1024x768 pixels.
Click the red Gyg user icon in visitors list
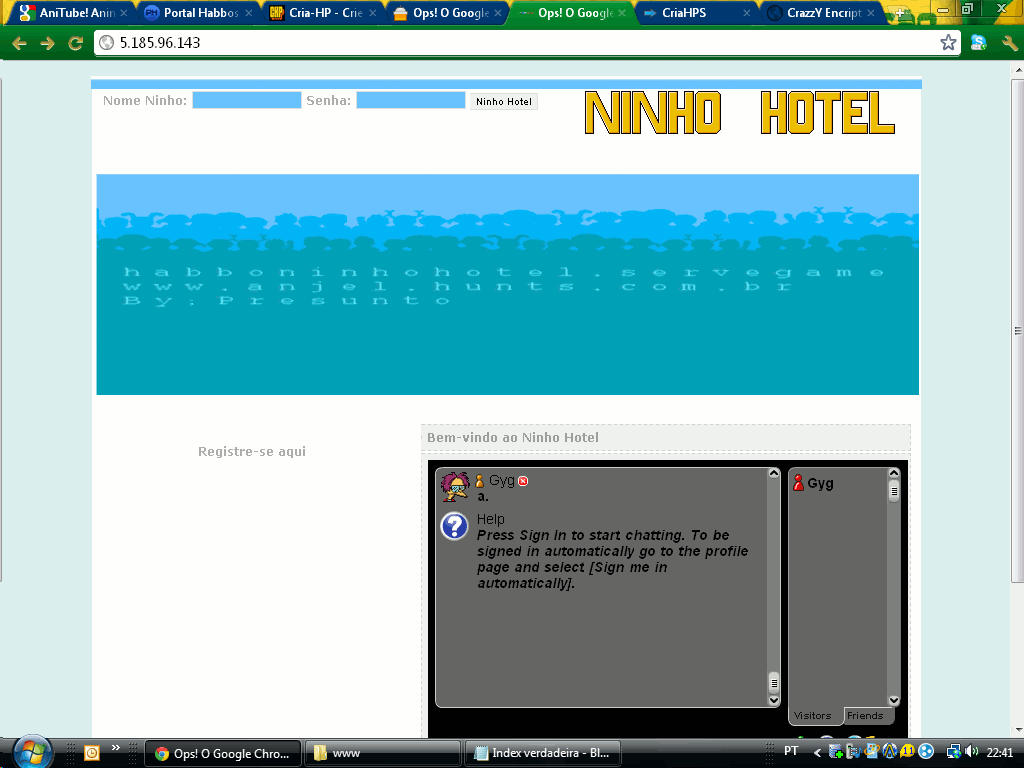pyautogui.click(x=798, y=483)
